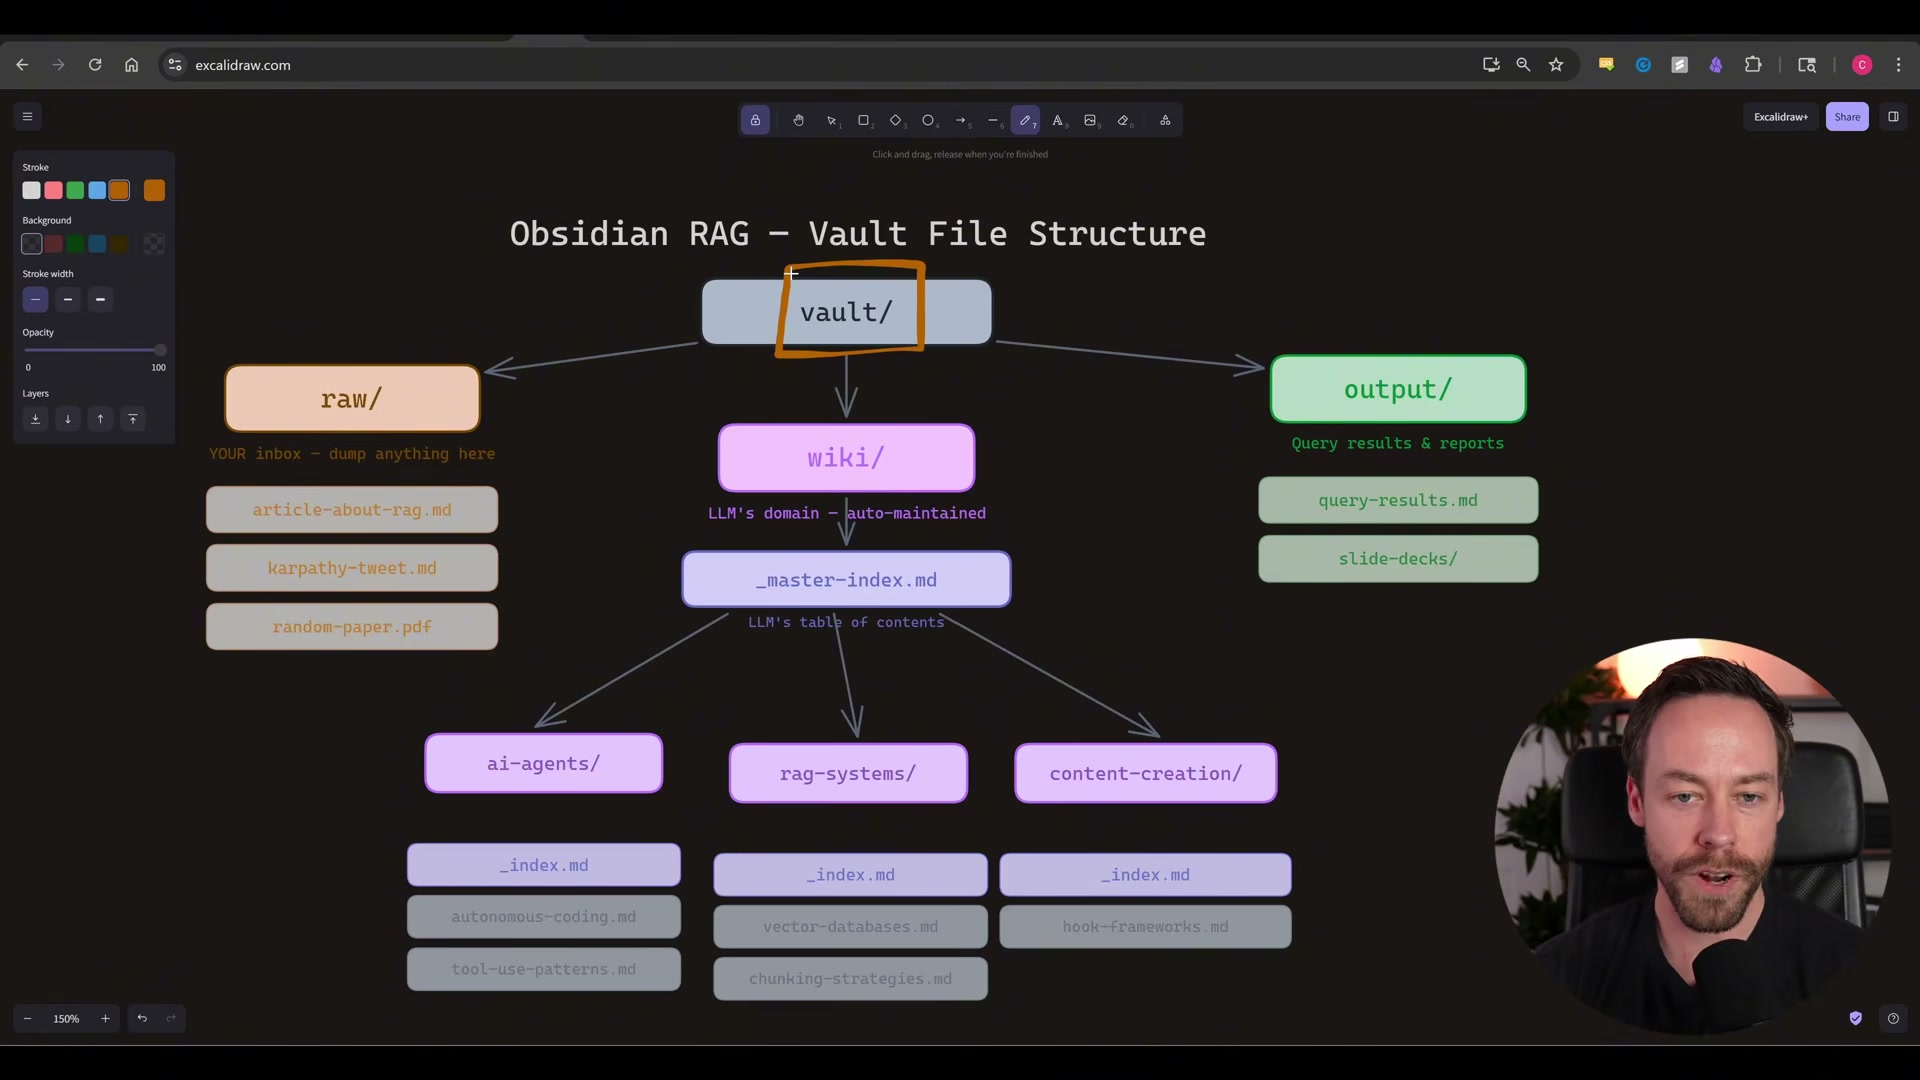Select the Diamond shape tool
The image size is (1920, 1080).
[x=896, y=120]
